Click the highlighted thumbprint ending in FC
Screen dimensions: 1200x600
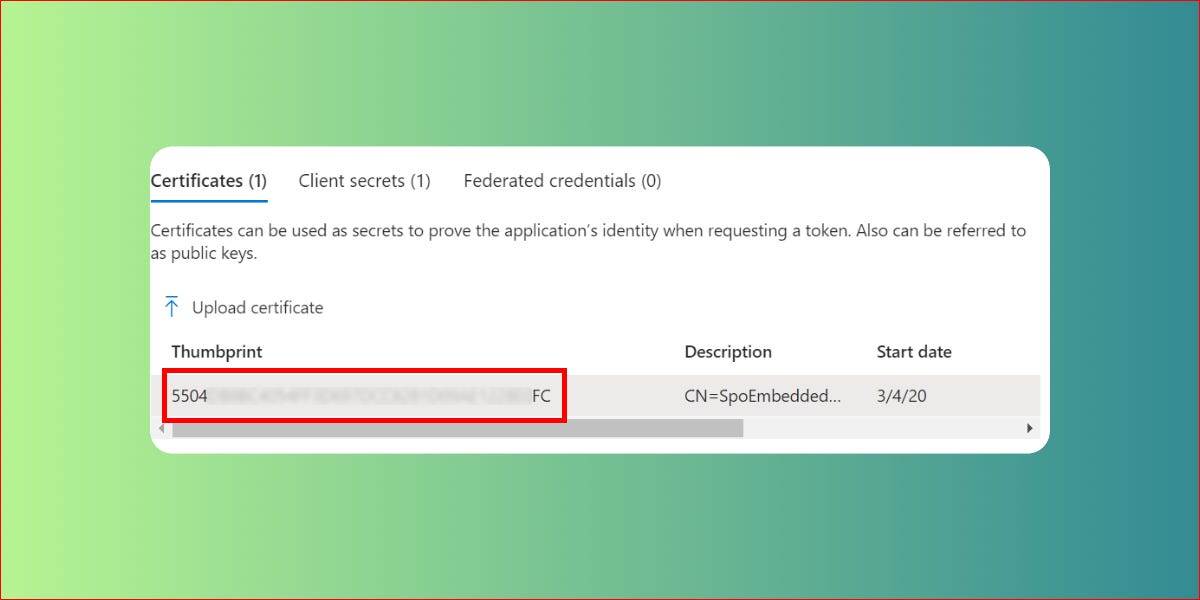(541, 395)
